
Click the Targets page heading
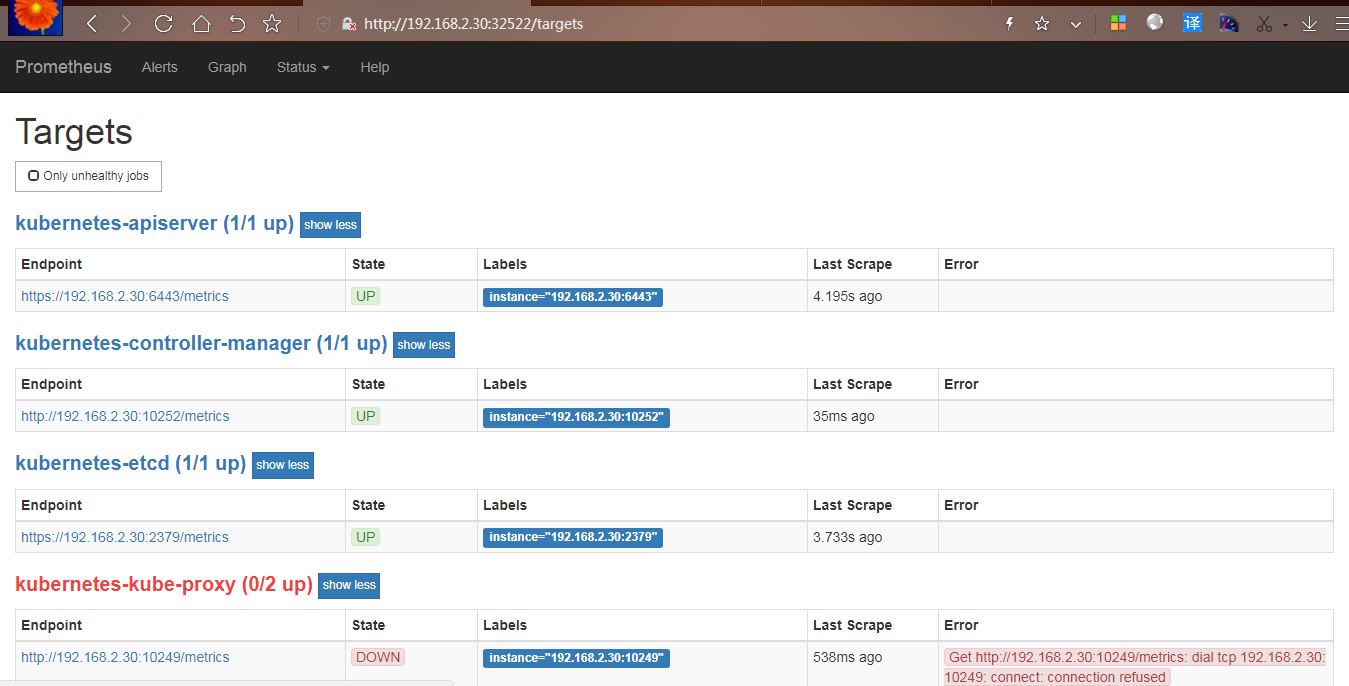pyautogui.click(x=74, y=132)
